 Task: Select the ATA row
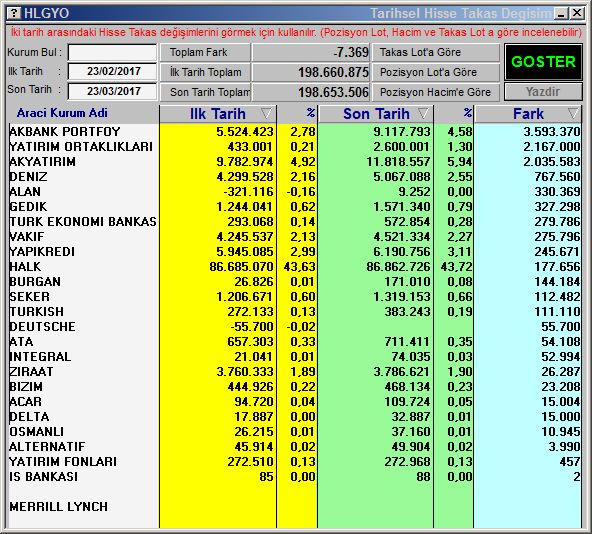295,341
